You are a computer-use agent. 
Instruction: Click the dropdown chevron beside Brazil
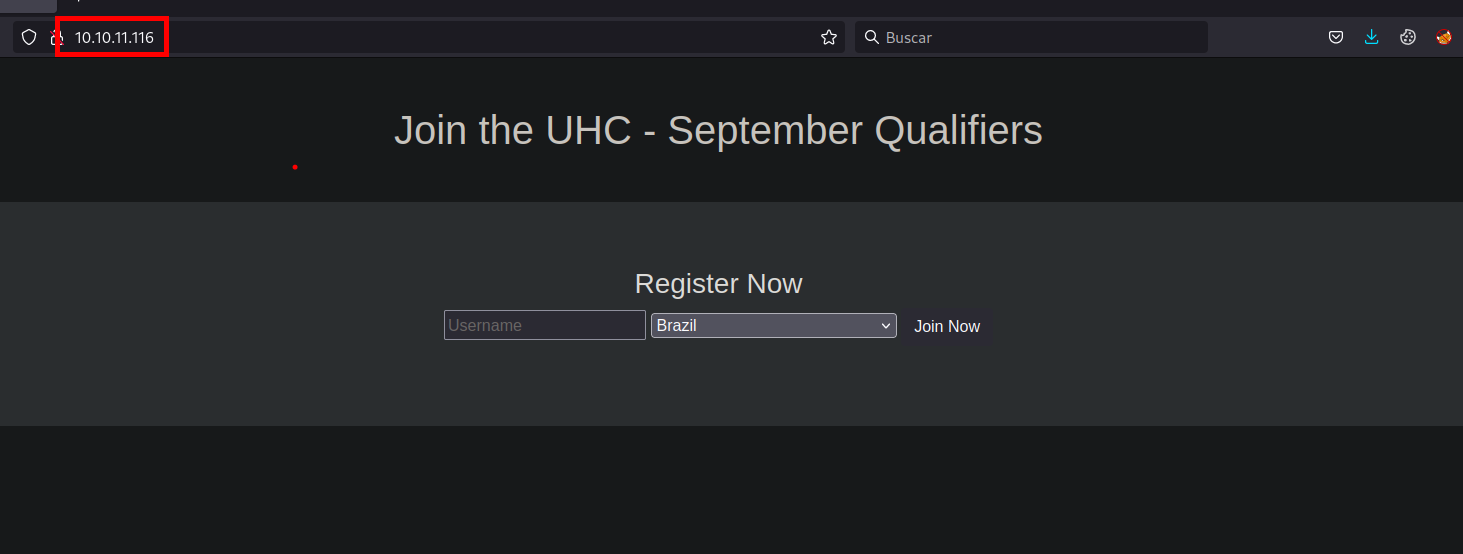[886, 326]
